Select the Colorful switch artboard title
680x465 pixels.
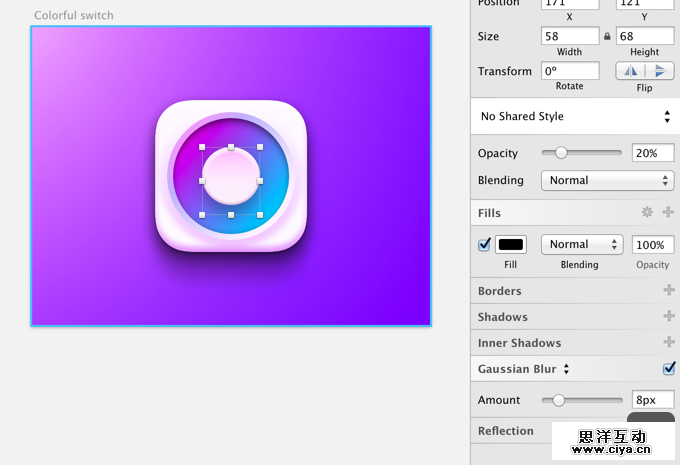[74, 16]
